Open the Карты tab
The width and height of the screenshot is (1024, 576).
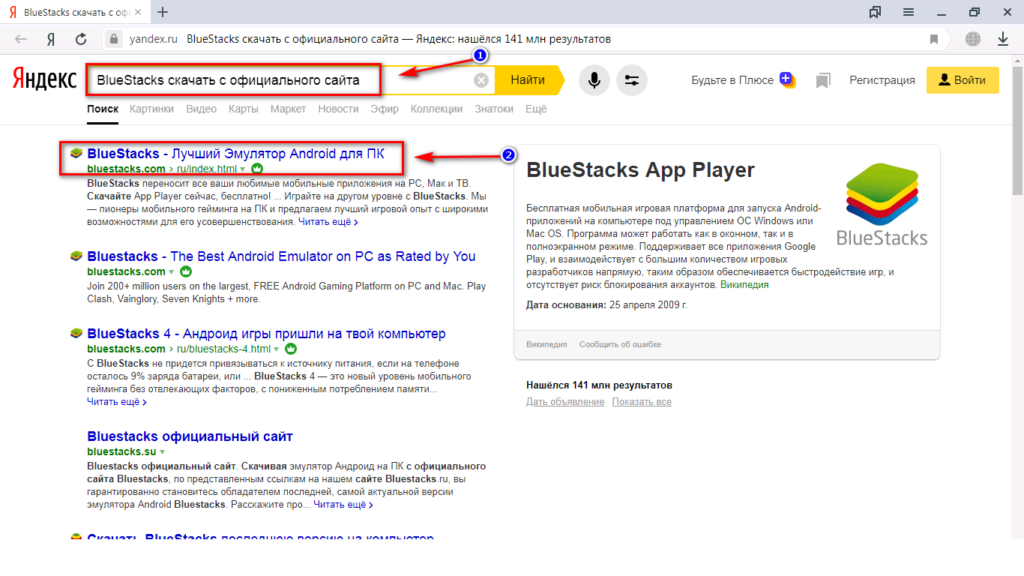[x=243, y=109]
